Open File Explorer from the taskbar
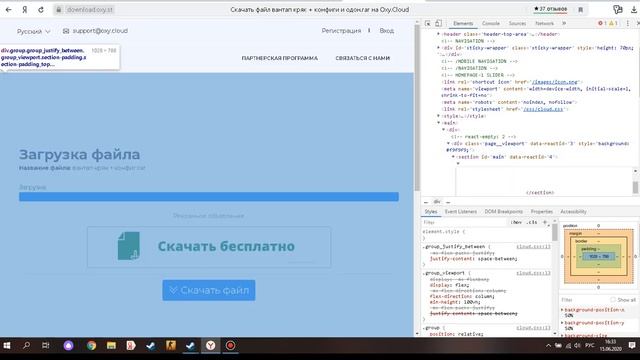640x360 pixels. 111,346
